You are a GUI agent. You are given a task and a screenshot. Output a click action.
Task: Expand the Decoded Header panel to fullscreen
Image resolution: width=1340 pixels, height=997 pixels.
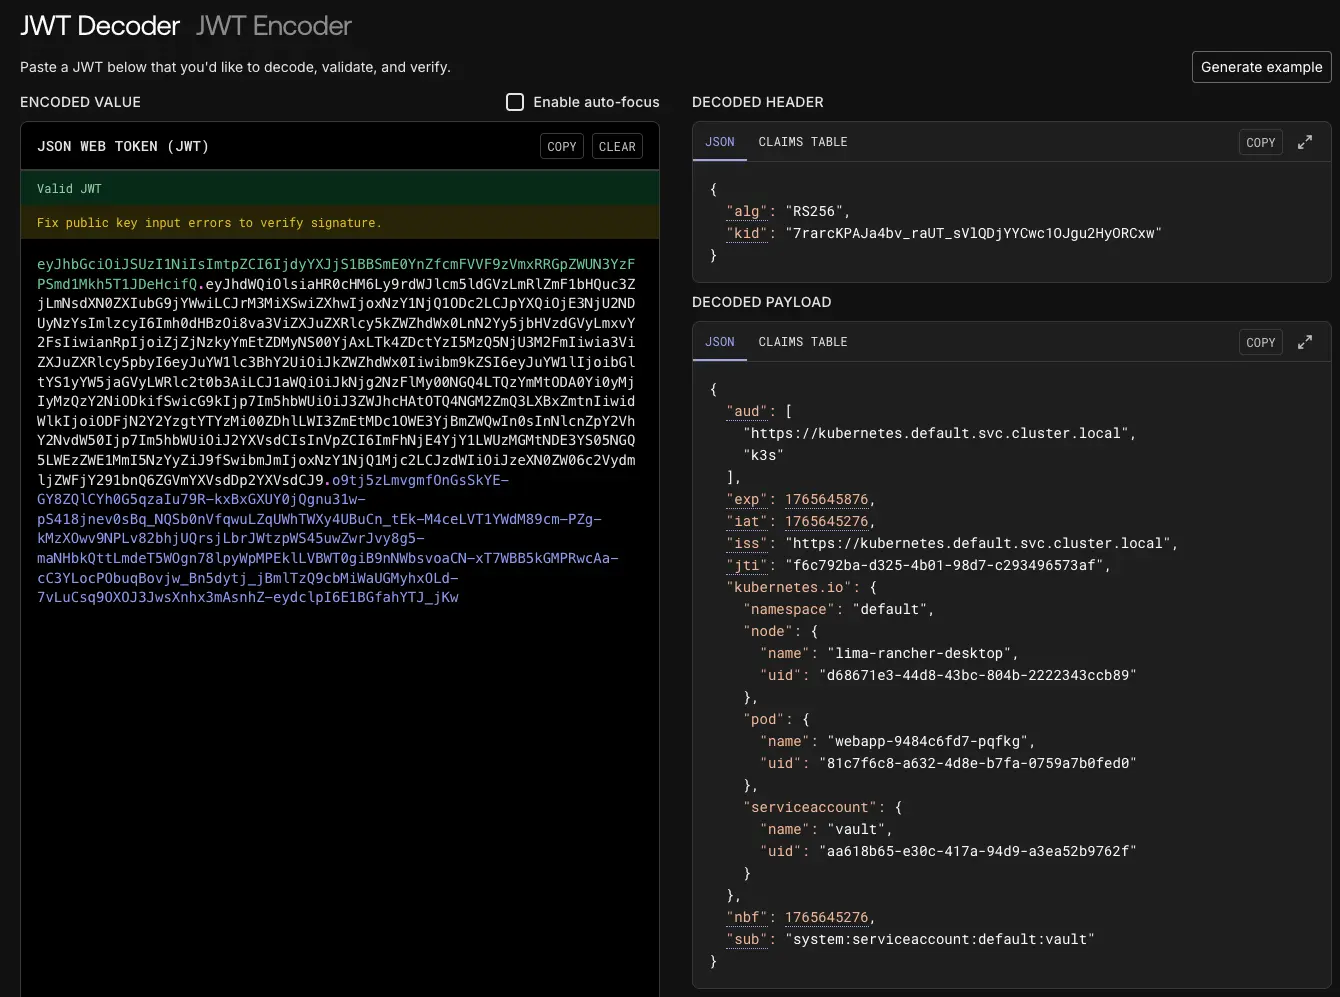[1305, 142]
